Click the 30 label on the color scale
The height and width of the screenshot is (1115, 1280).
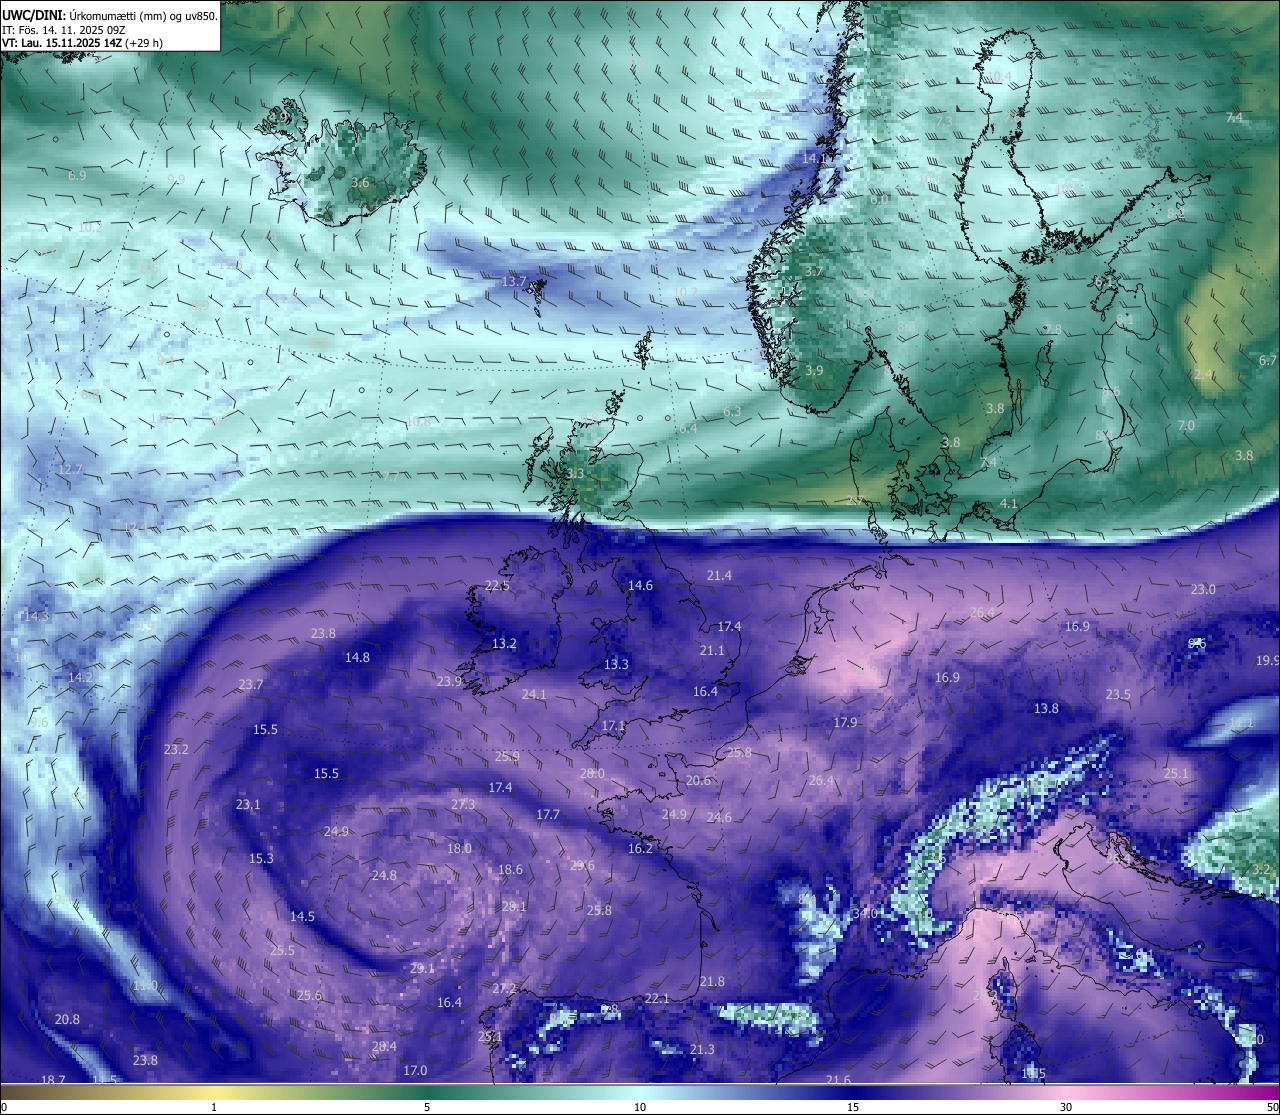1066,1107
